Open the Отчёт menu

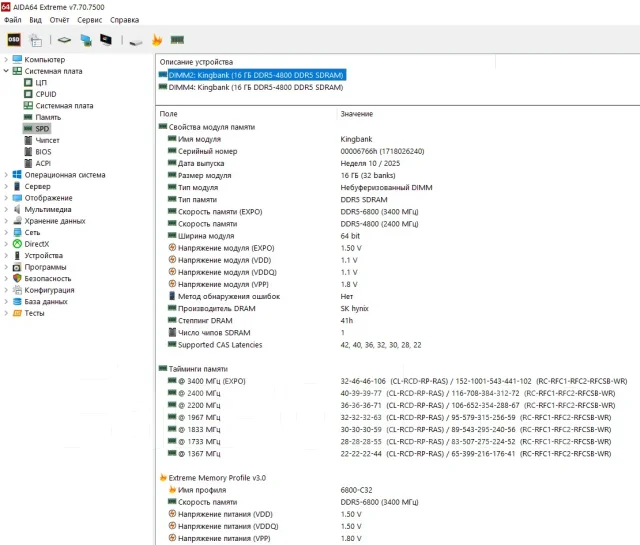point(60,20)
